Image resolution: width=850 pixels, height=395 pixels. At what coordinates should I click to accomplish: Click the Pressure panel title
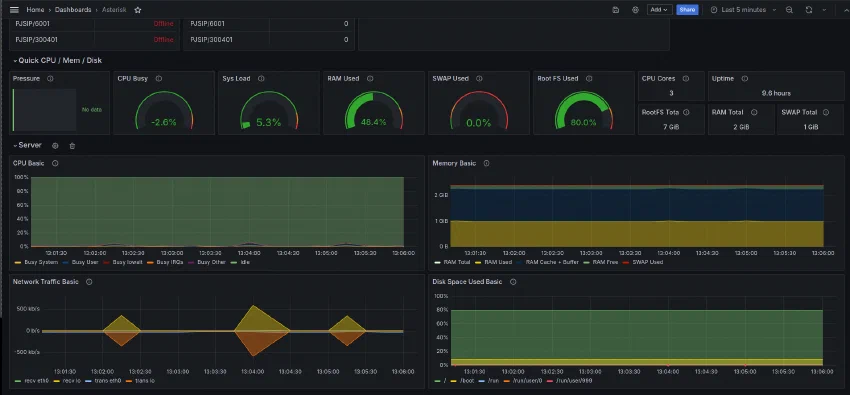click(26, 79)
